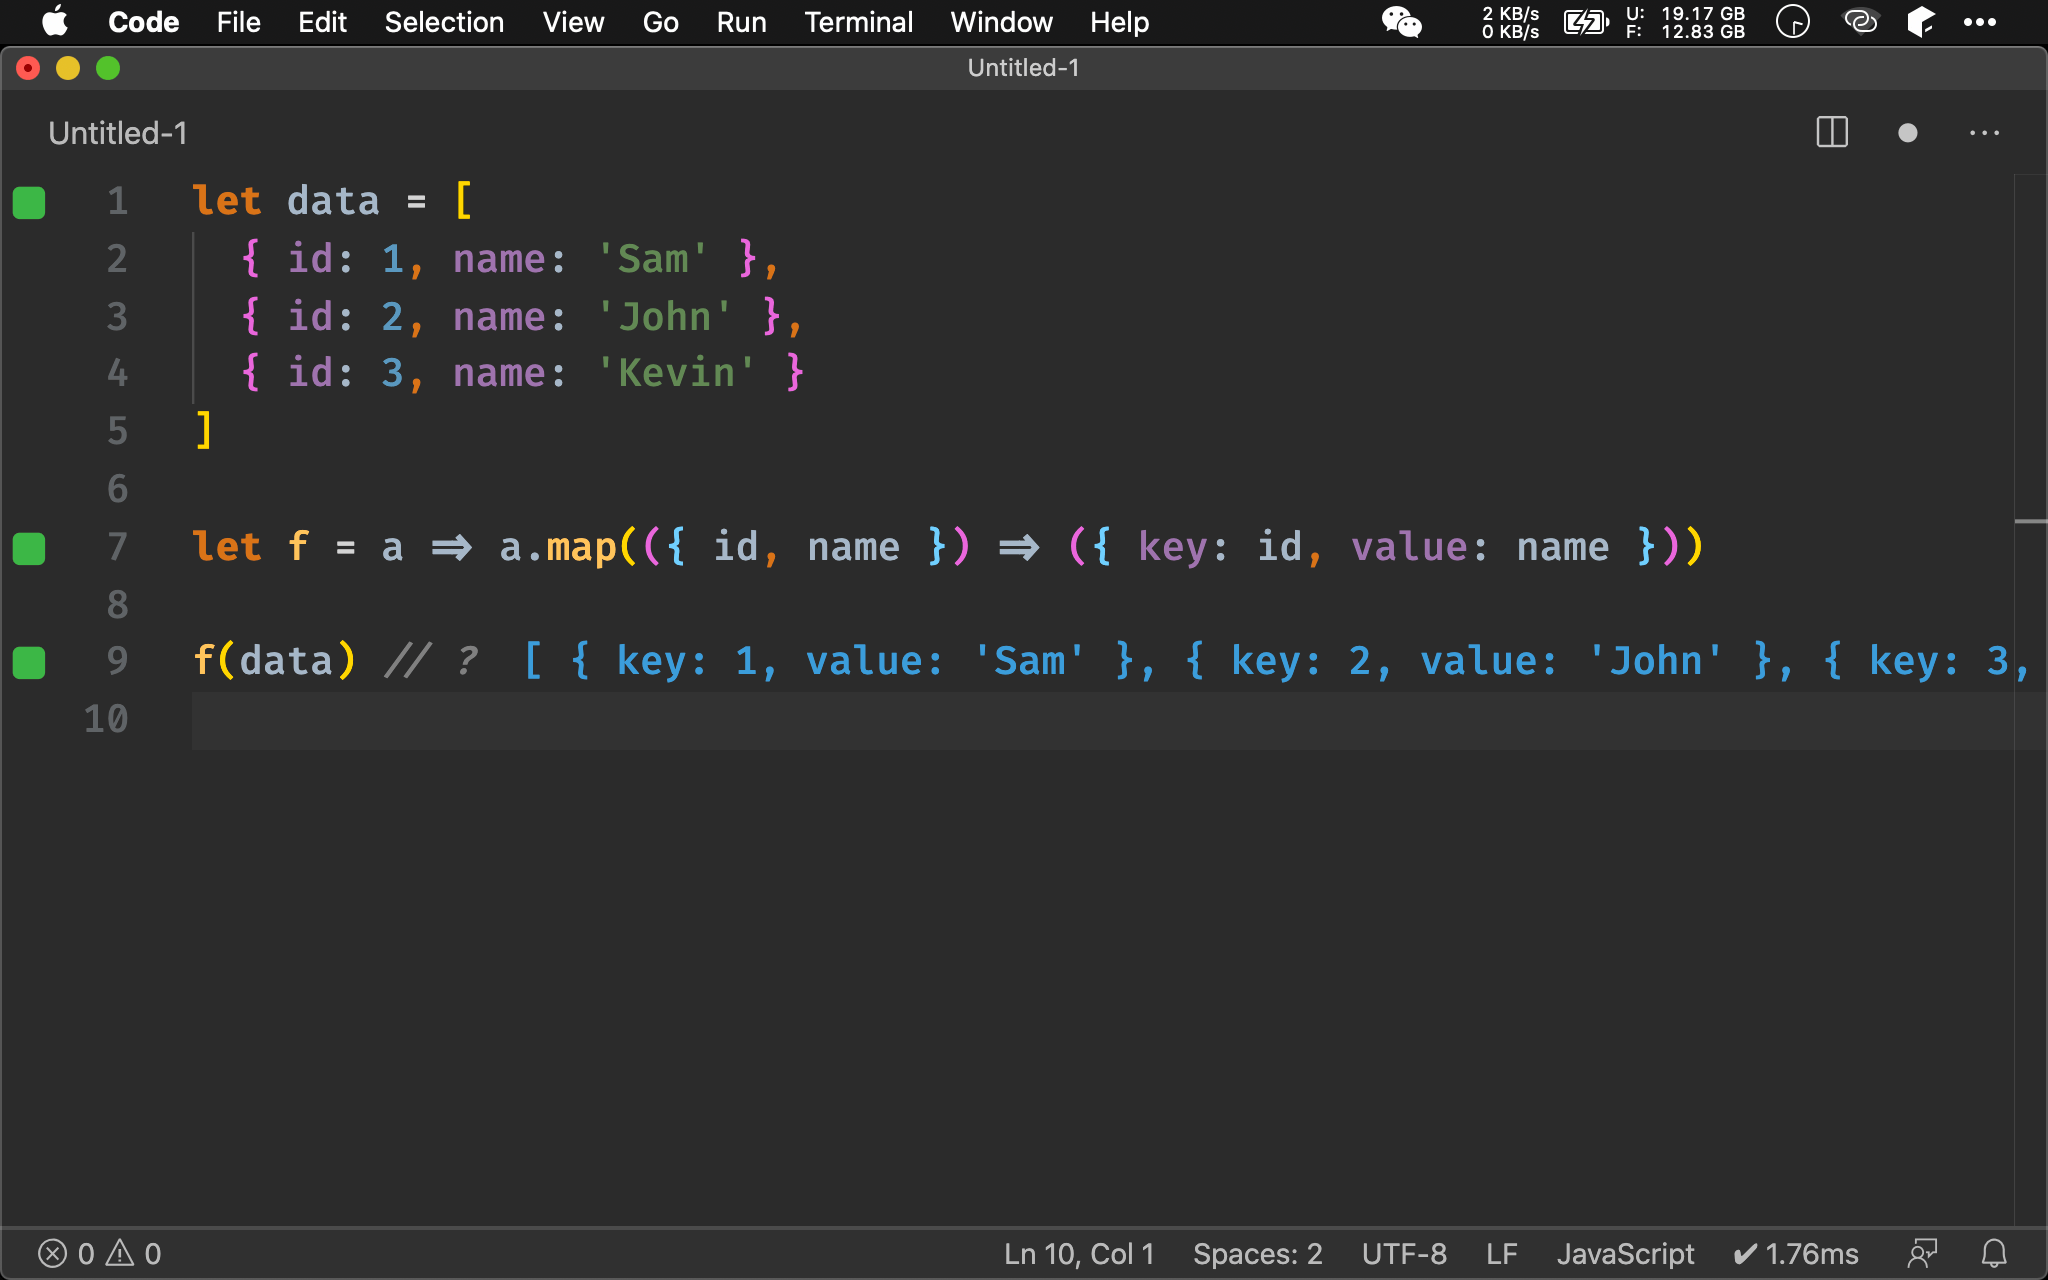The height and width of the screenshot is (1280, 2048).
Task: Open the errors and warnings problems panel
Action: 99,1254
